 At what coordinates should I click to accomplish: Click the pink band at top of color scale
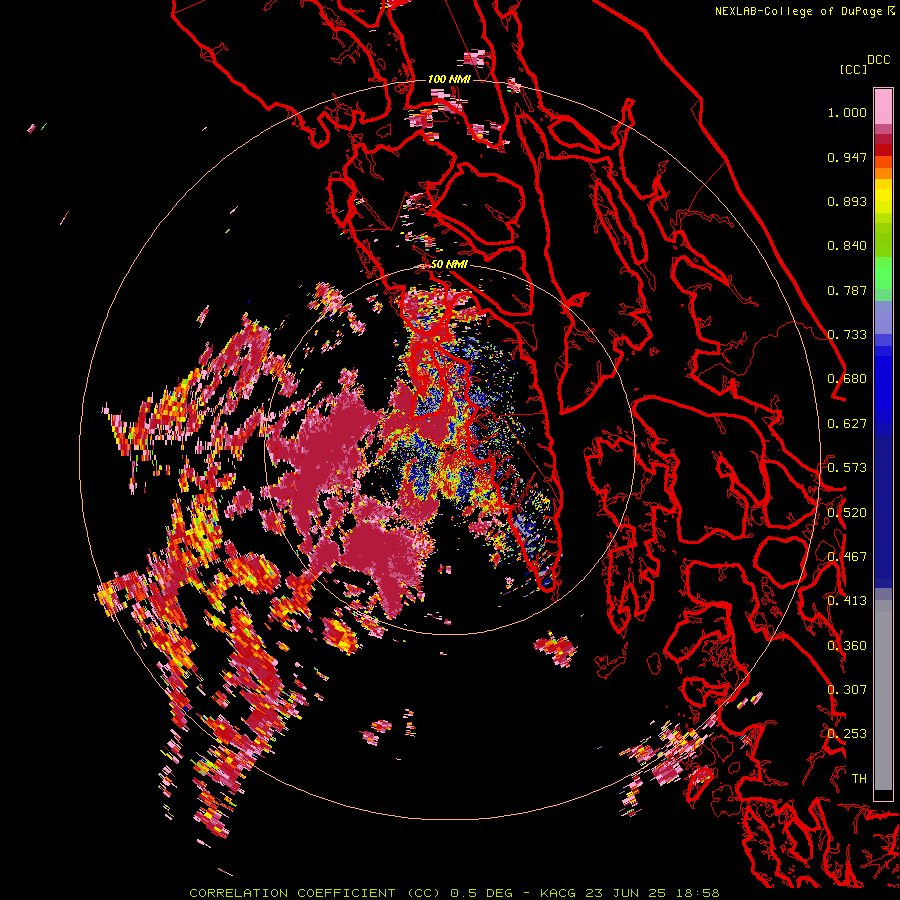pos(883,107)
